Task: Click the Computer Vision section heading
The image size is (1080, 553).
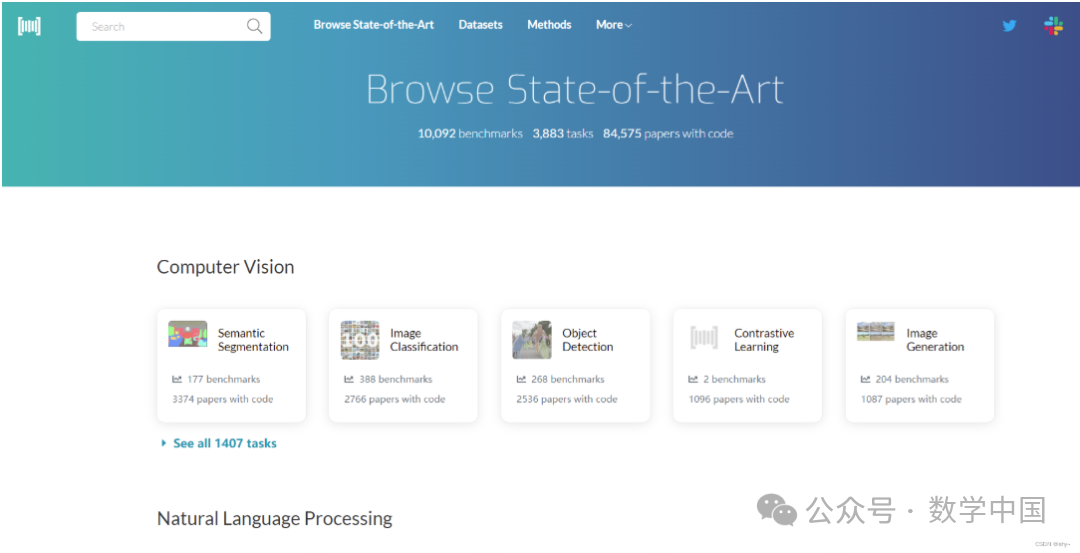Action: (225, 267)
